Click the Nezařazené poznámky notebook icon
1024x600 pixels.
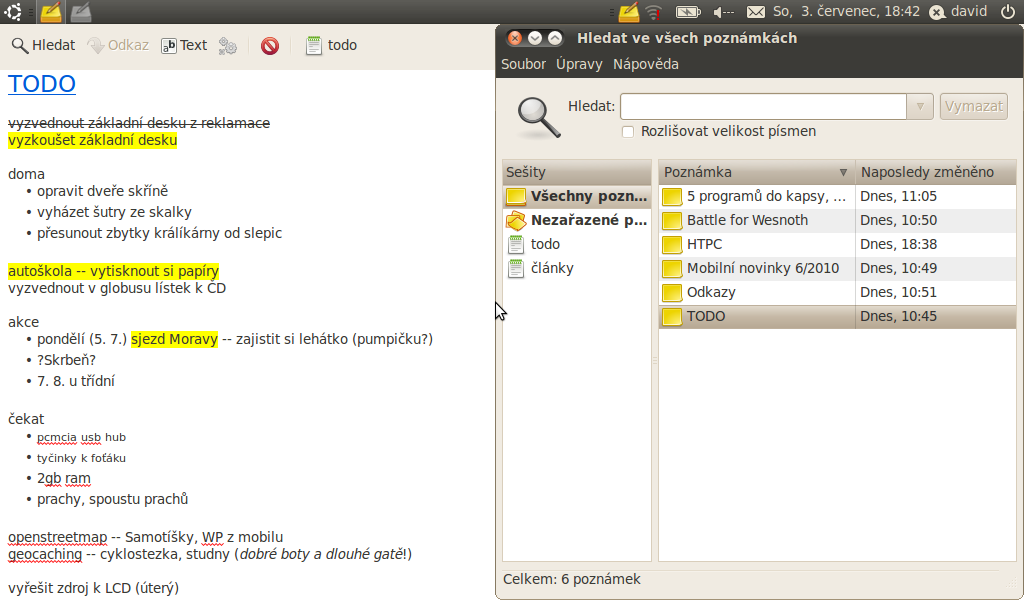pyautogui.click(x=516, y=221)
